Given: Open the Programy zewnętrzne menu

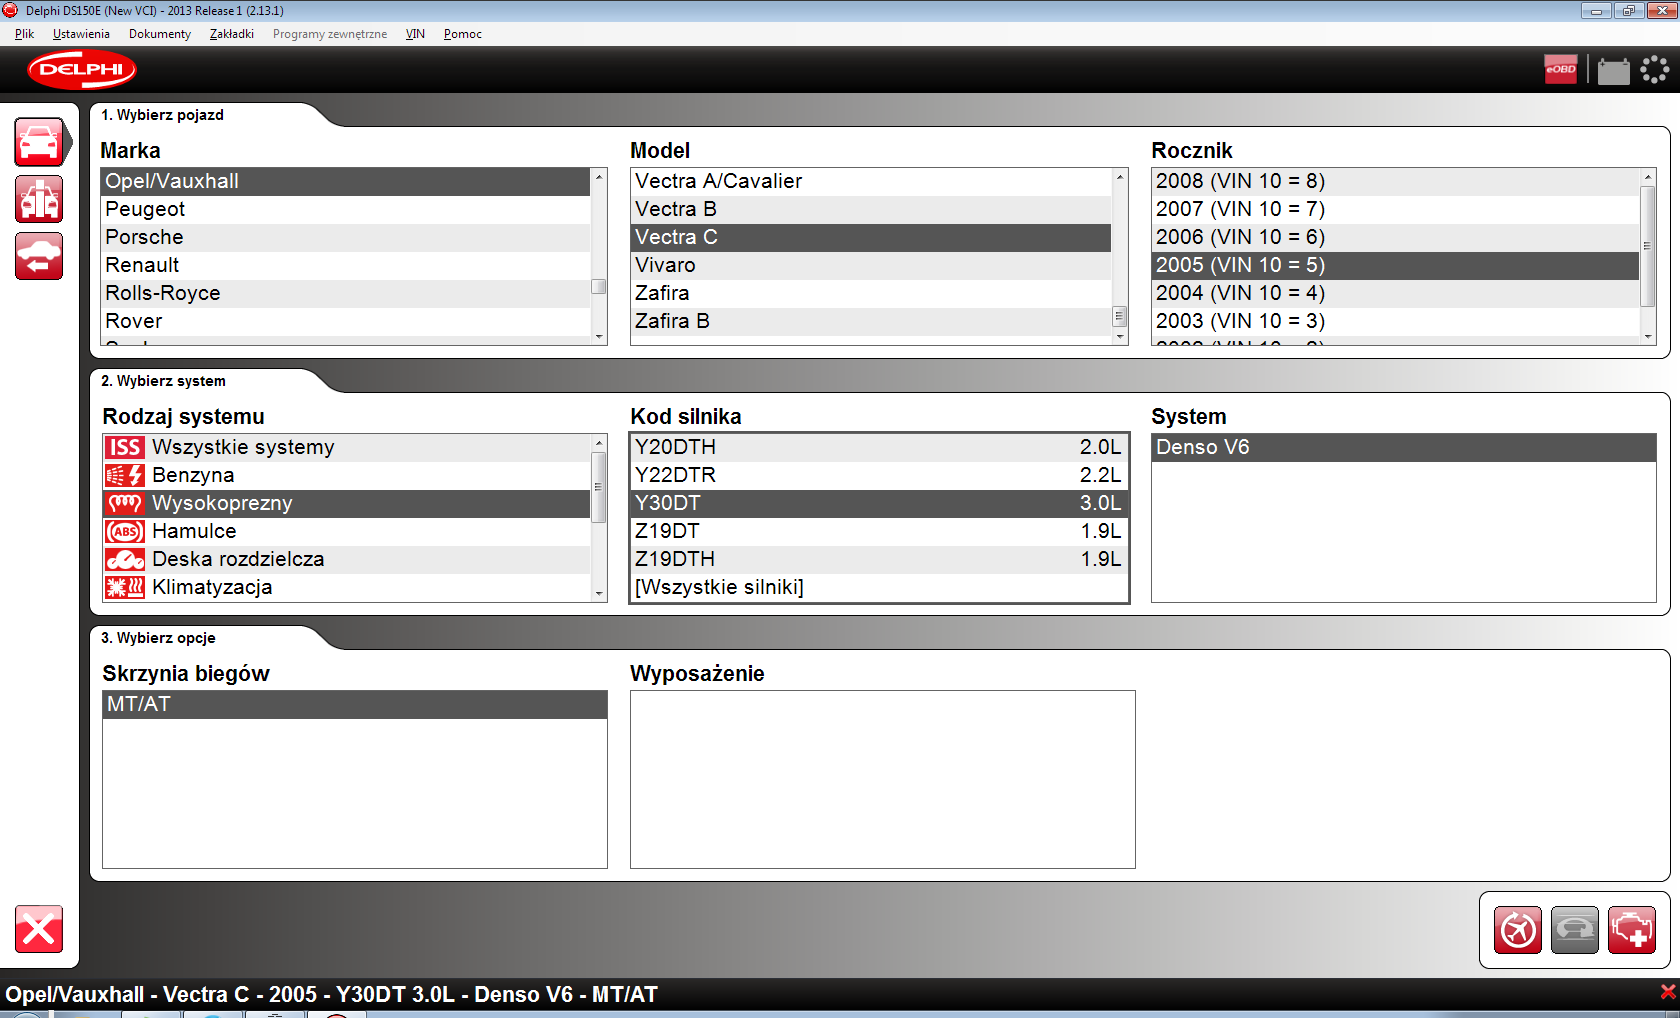Looking at the screenshot, I should pyautogui.click(x=330, y=34).
